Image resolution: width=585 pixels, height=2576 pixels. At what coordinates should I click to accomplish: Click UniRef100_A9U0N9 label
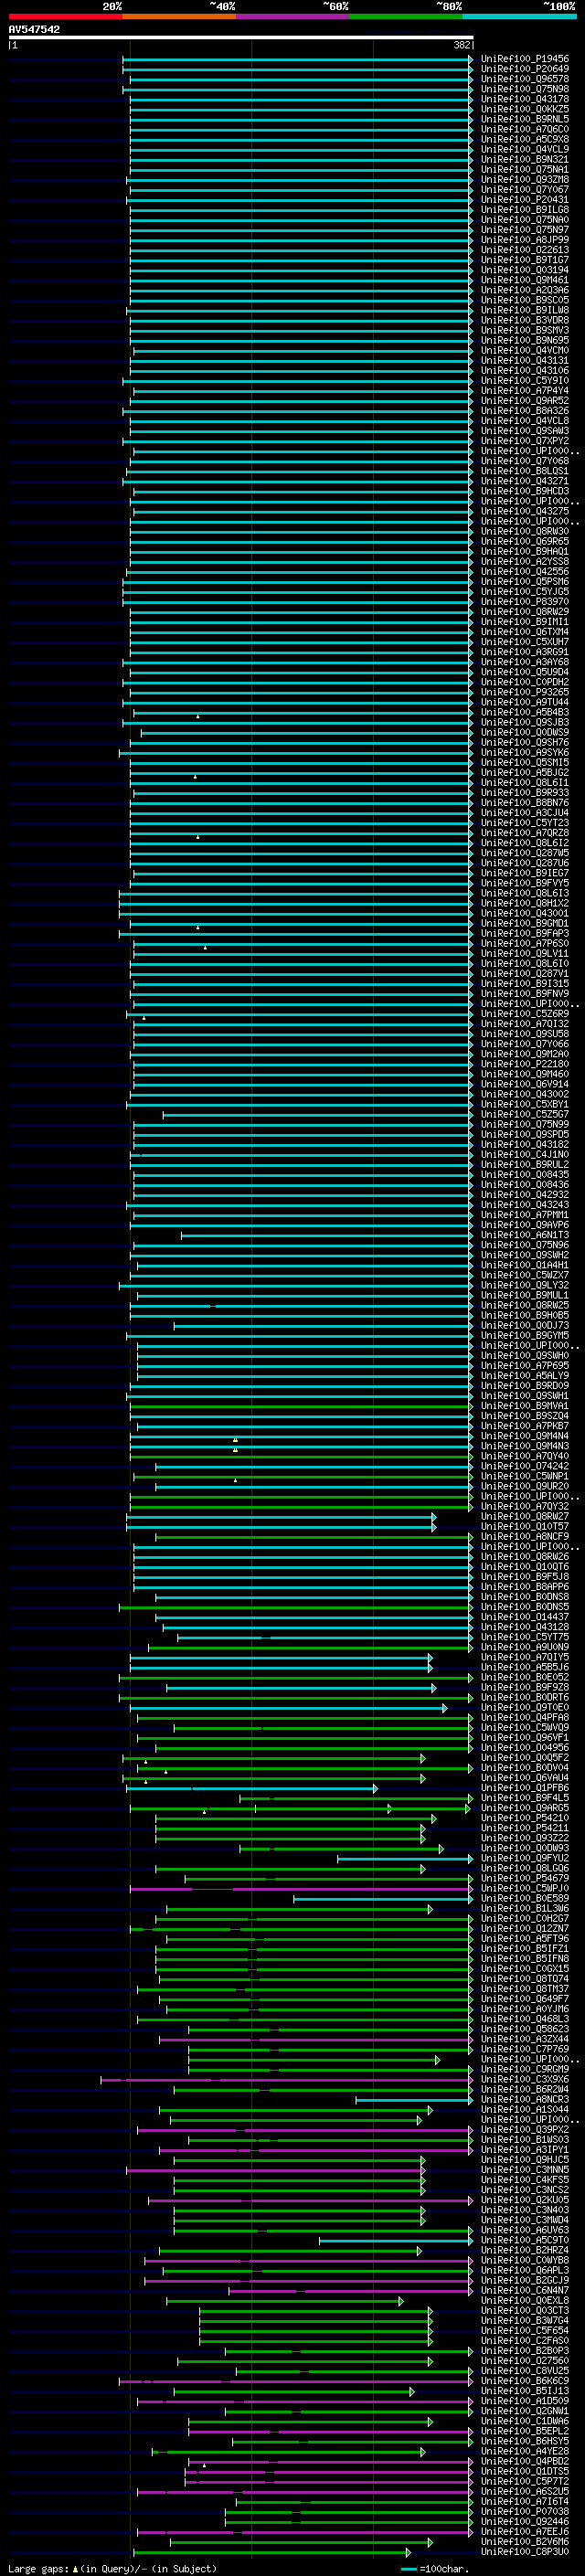point(524,1647)
